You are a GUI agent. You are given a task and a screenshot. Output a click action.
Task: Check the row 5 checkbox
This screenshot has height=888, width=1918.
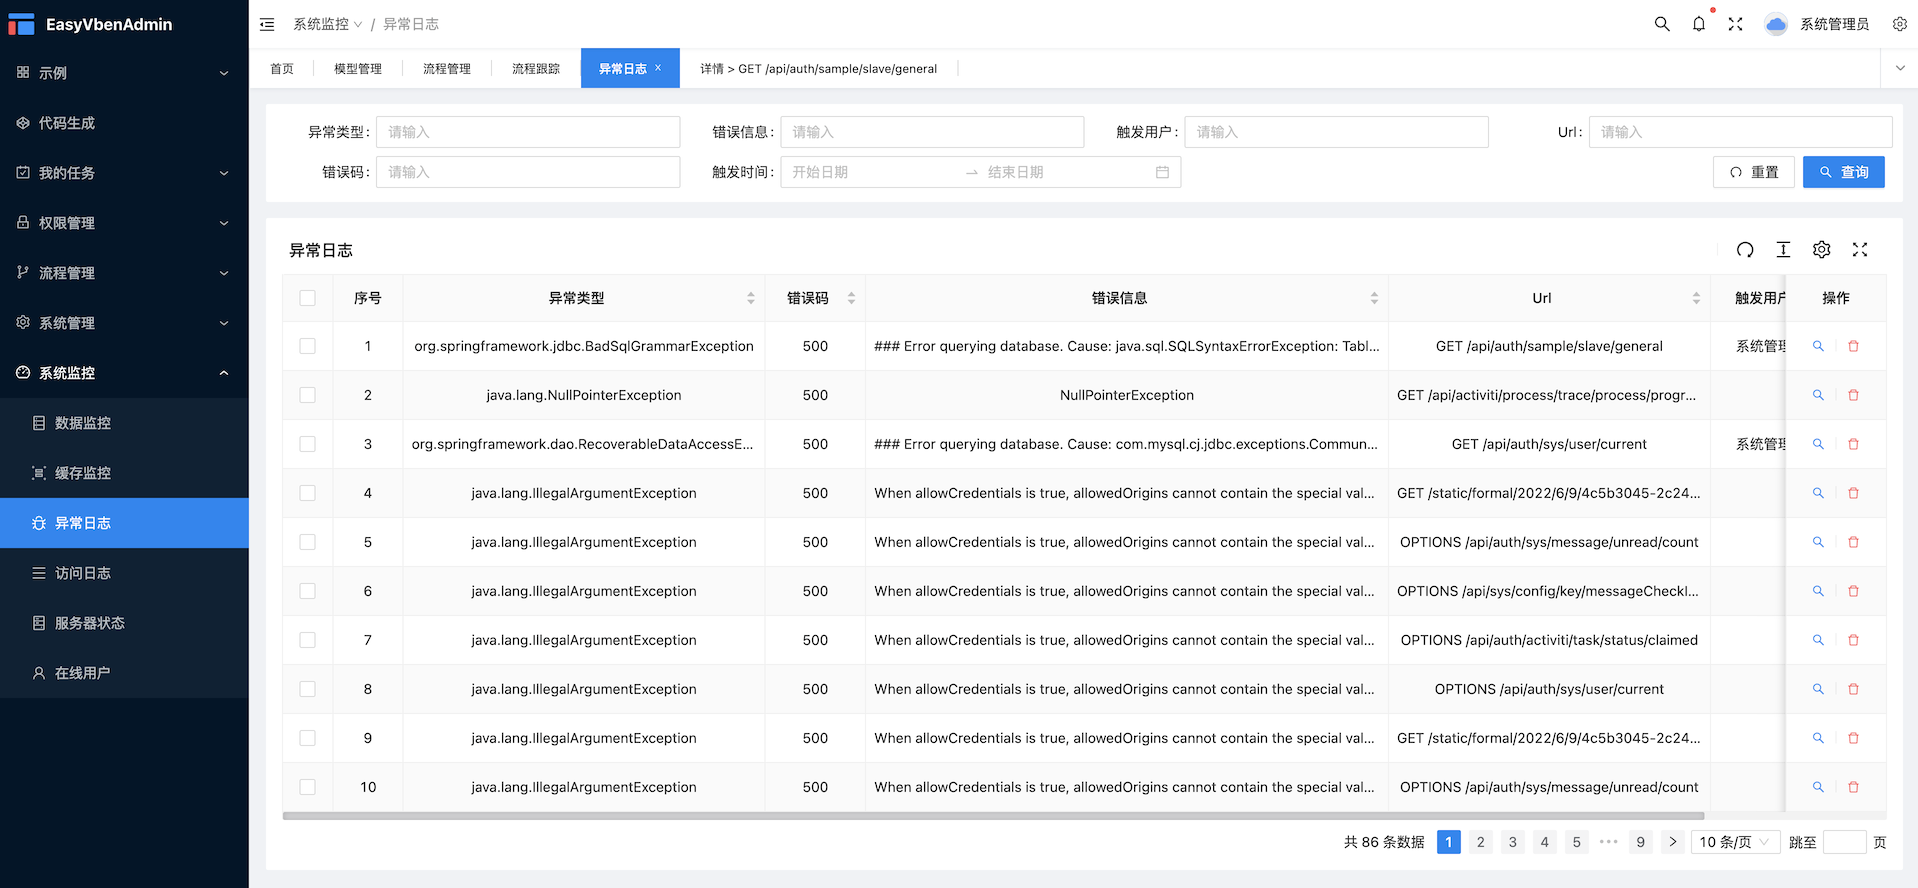tap(307, 542)
